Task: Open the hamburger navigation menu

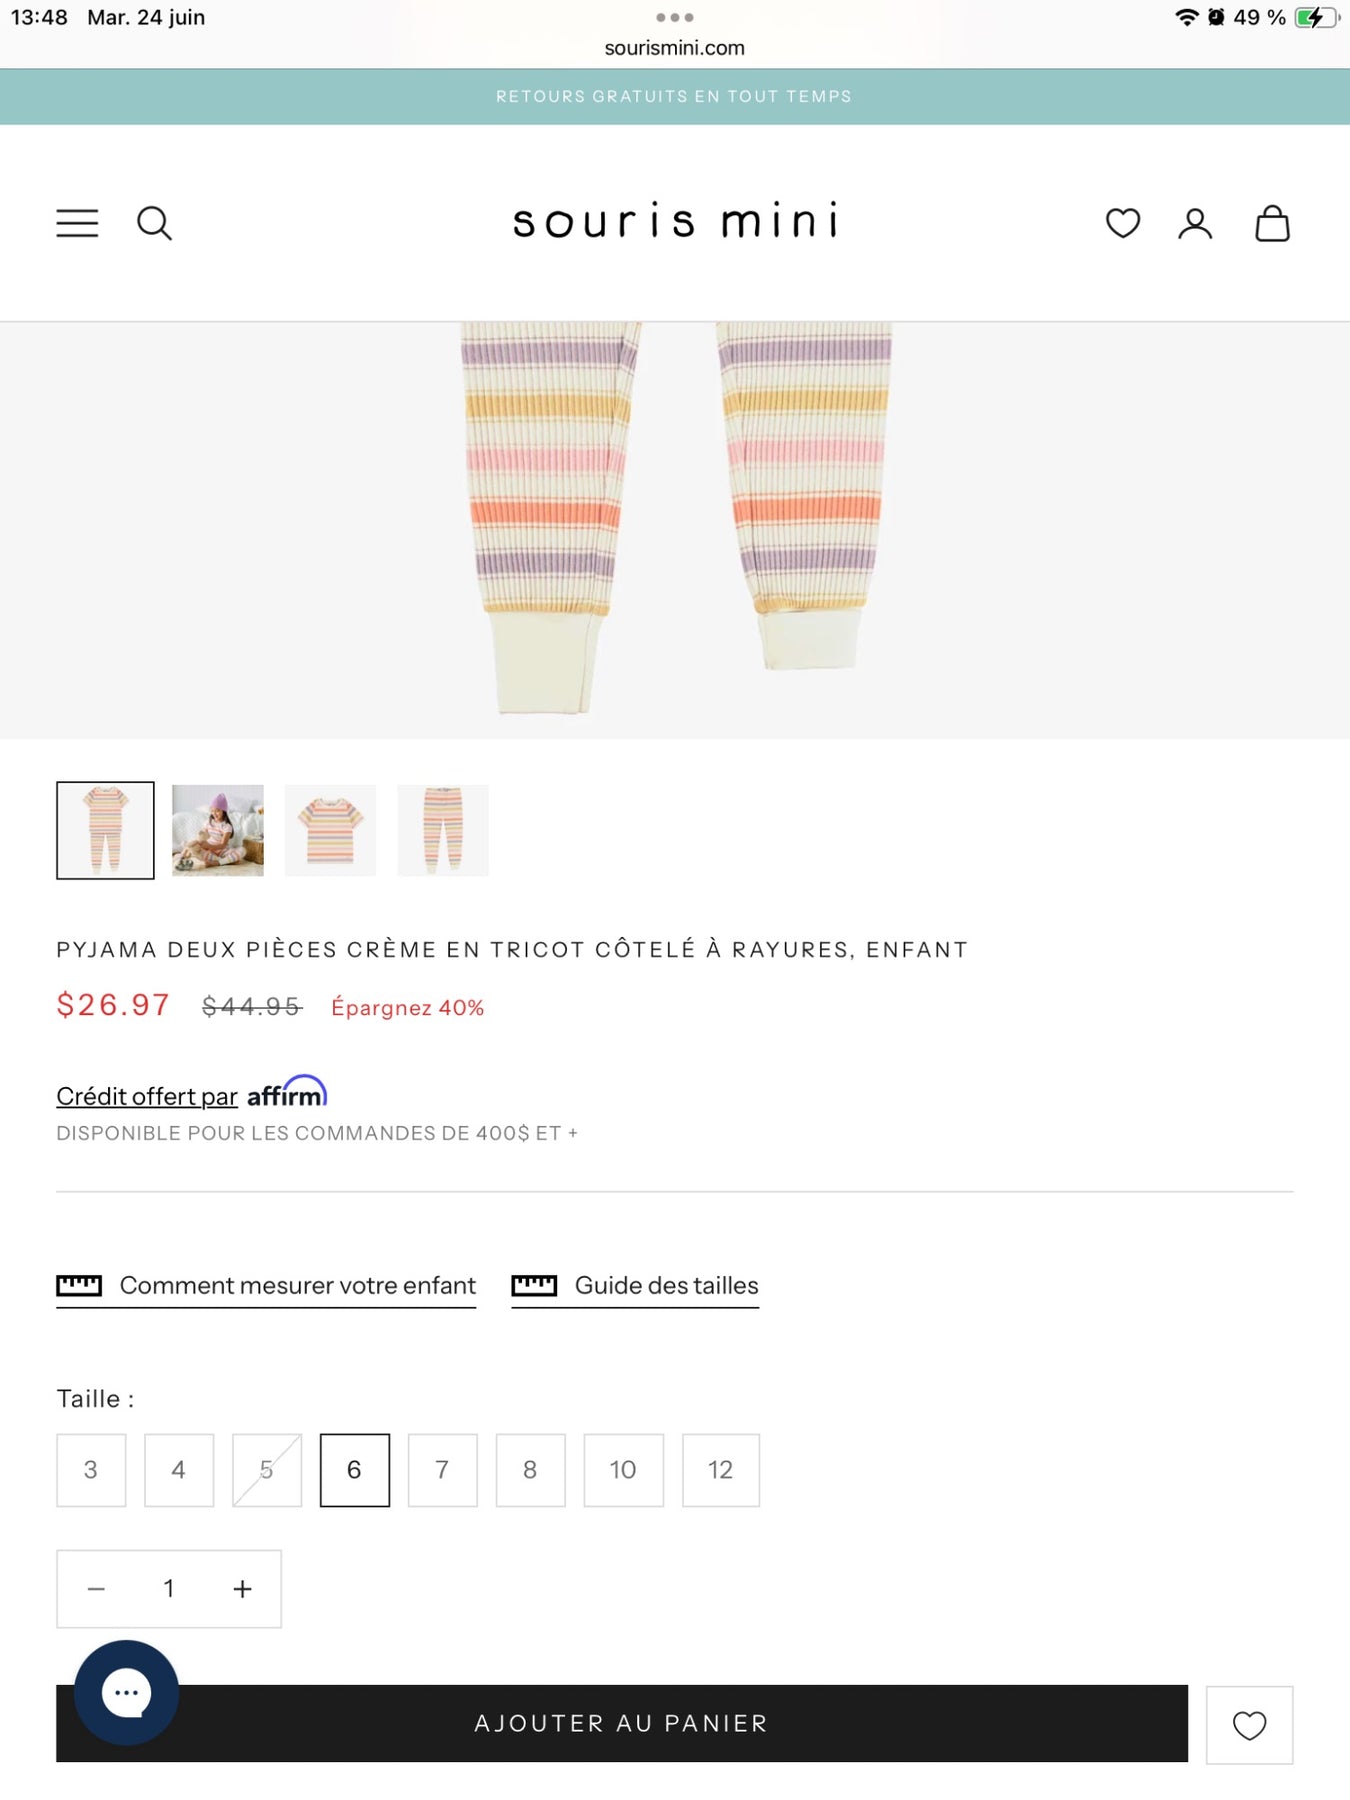Action: [x=77, y=223]
